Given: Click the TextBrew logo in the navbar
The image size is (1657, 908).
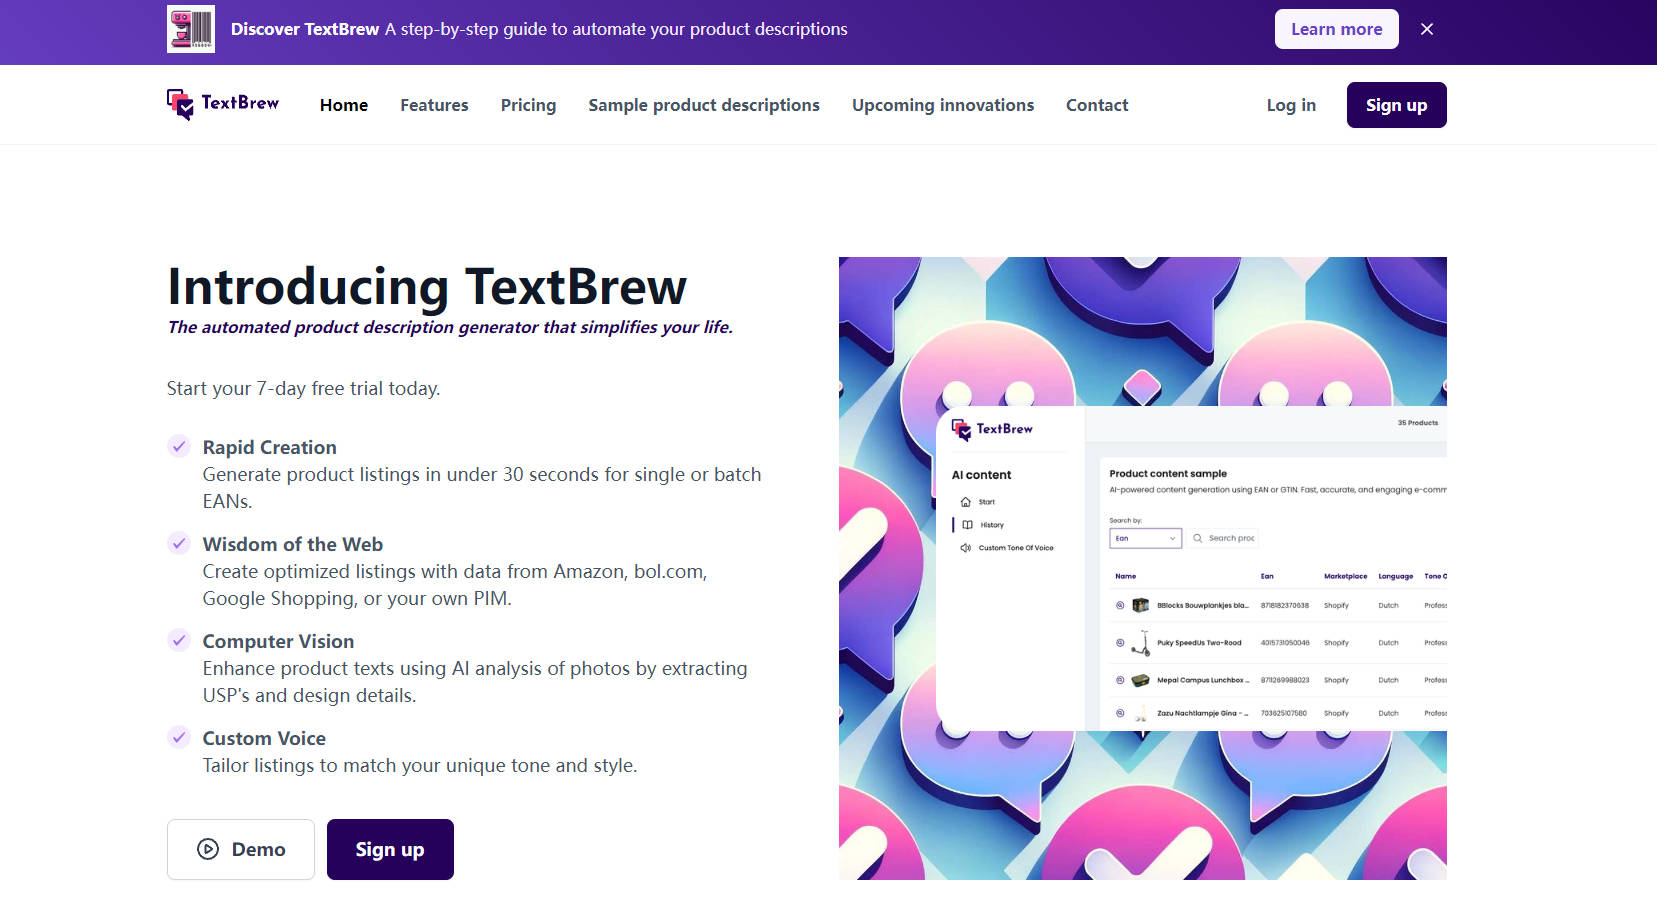Looking at the screenshot, I should click(x=223, y=104).
